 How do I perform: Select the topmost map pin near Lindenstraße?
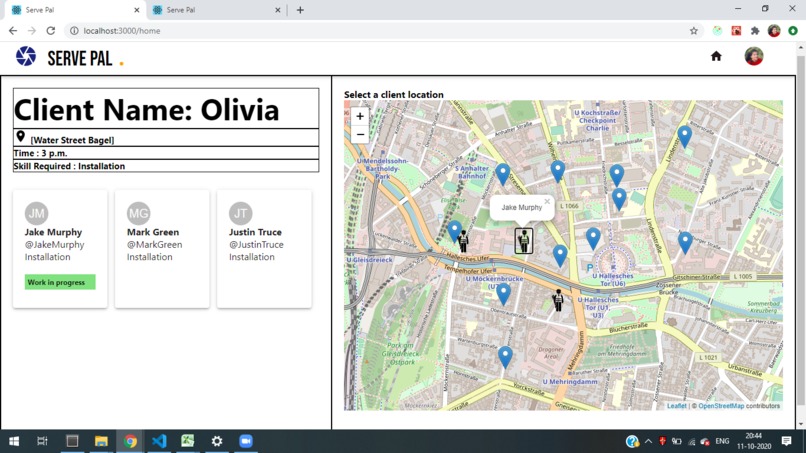pos(684,137)
